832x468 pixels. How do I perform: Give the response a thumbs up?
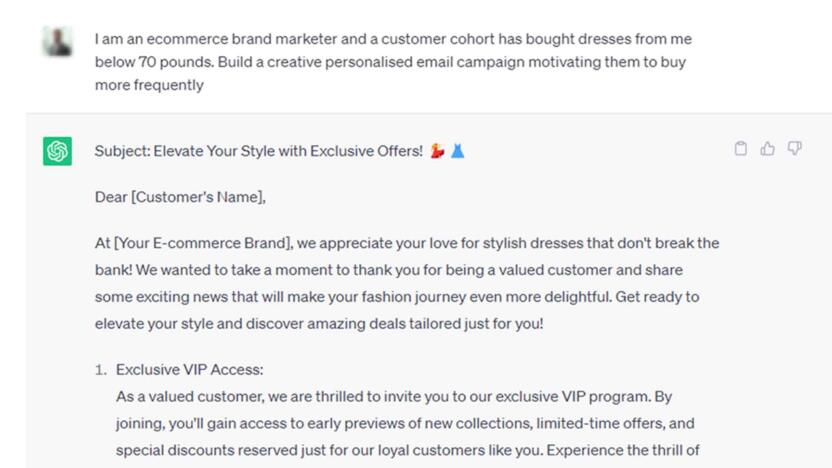click(767, 149)
